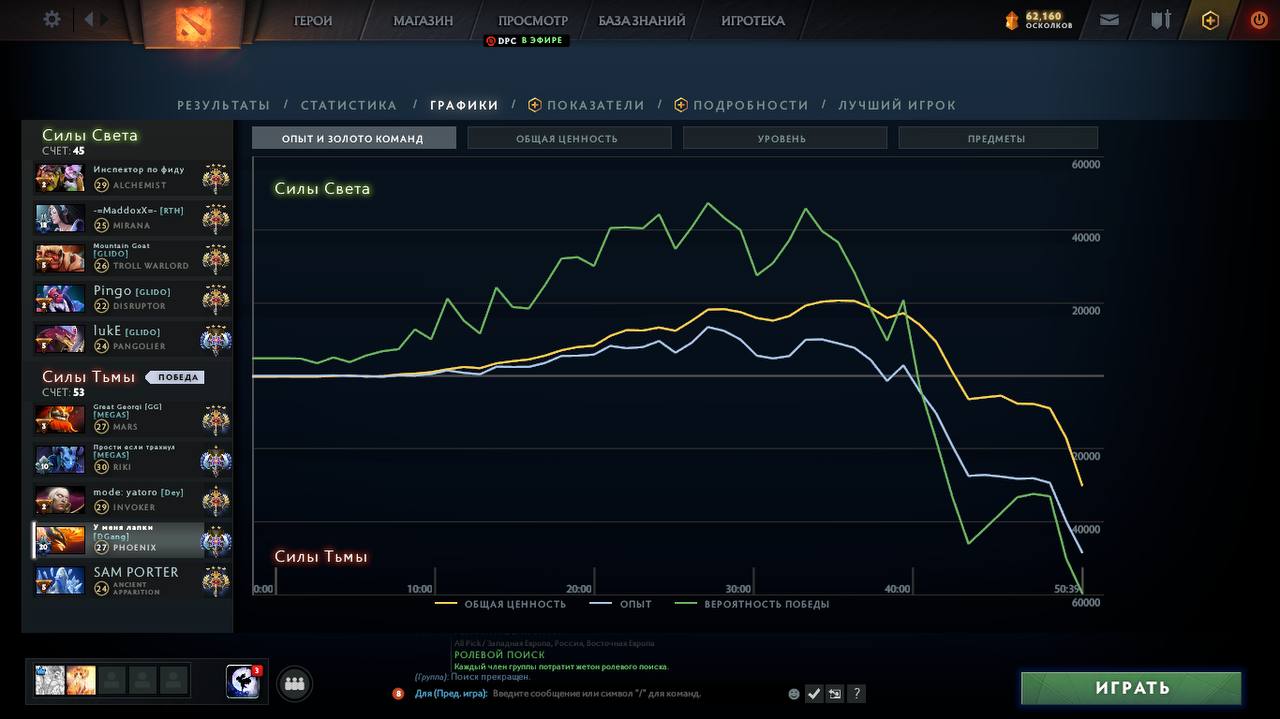Click the Invoker hero portrait

pyautogui.click(x=60, y=499)
